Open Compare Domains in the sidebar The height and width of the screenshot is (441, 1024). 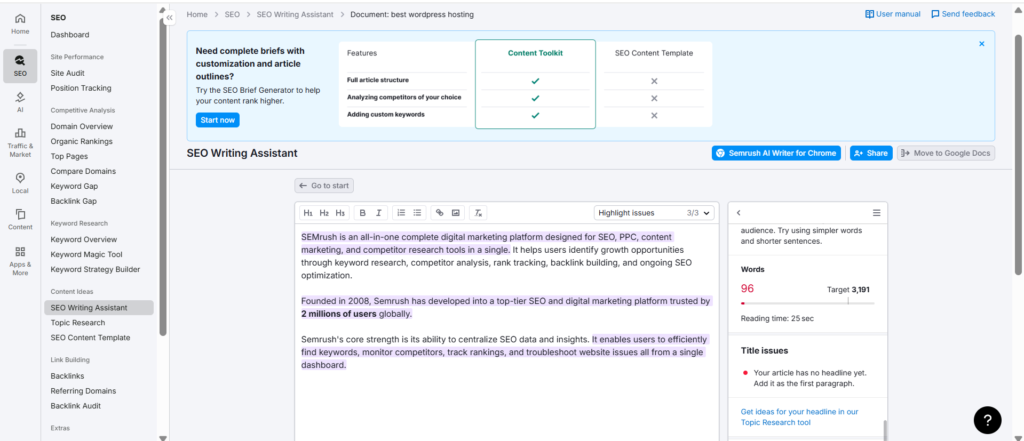pos(83,172)
